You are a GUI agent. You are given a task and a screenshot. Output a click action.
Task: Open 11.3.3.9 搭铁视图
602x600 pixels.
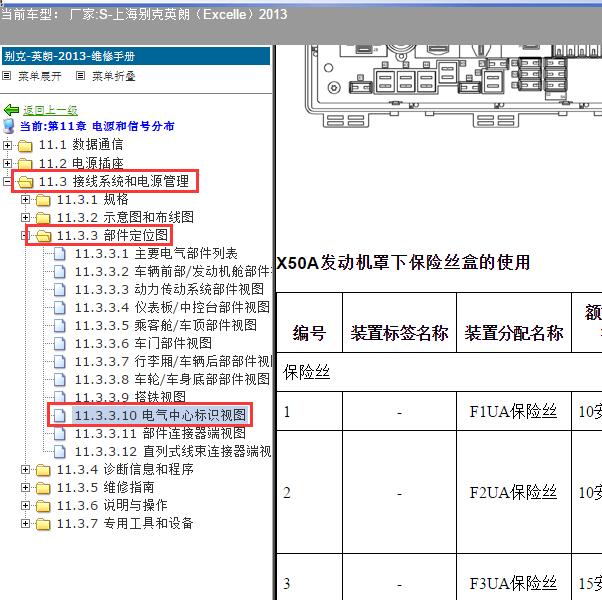[x=130, y=397]
